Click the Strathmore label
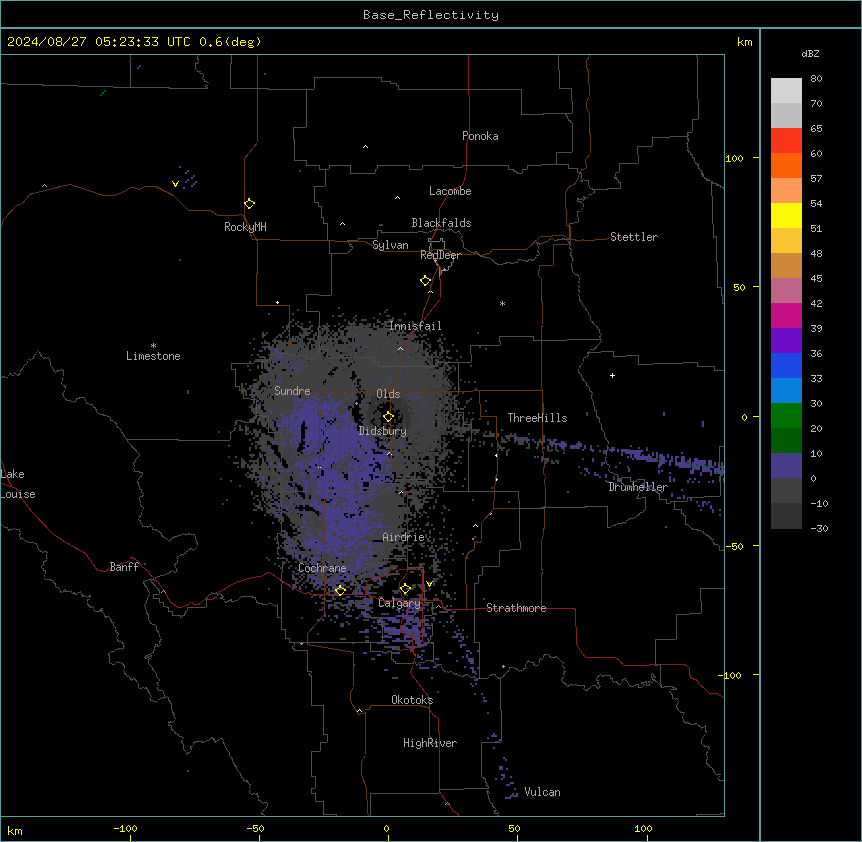The image size is (862, 842). click(516, 608)
